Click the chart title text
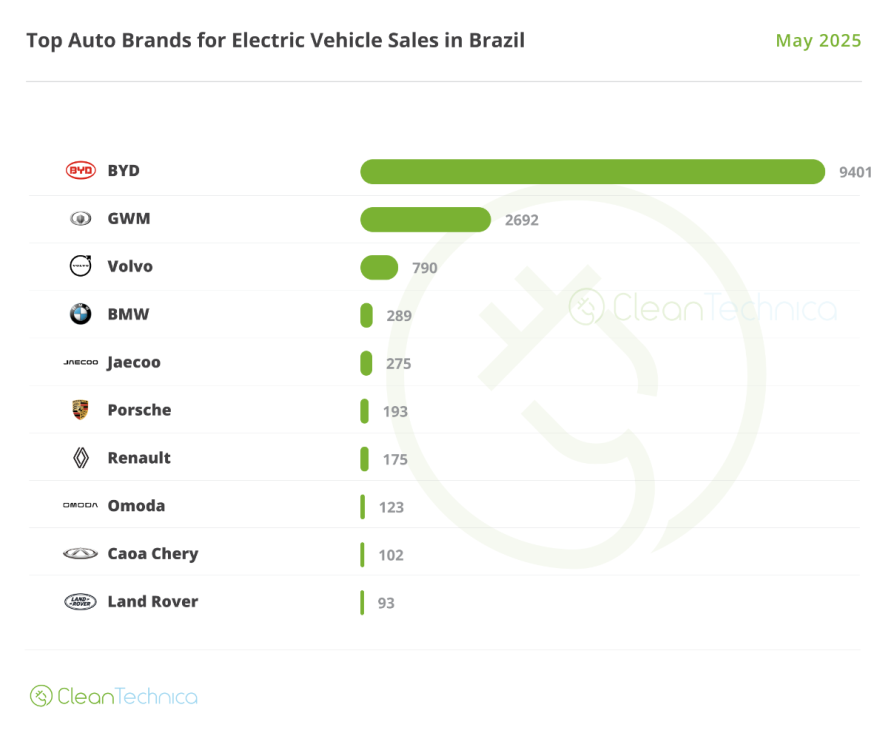This screenshot has width=888, height=750. (x=275, y=41)
